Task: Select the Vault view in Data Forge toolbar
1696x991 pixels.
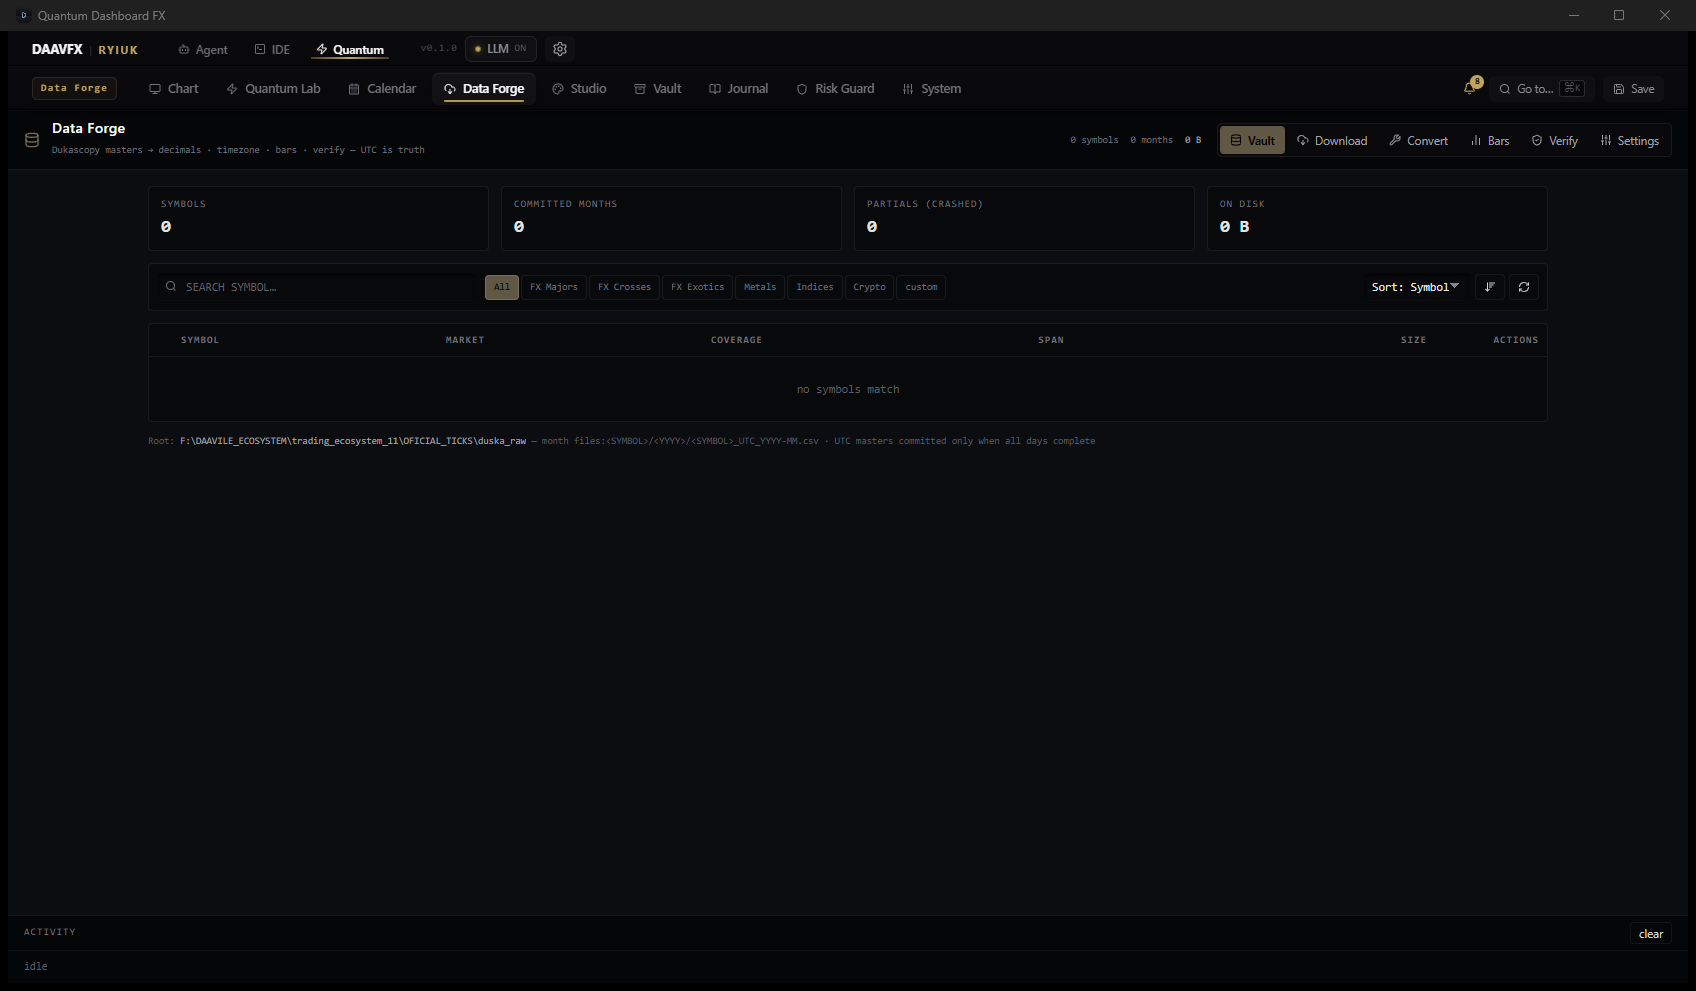Action: click(1253, 141)
